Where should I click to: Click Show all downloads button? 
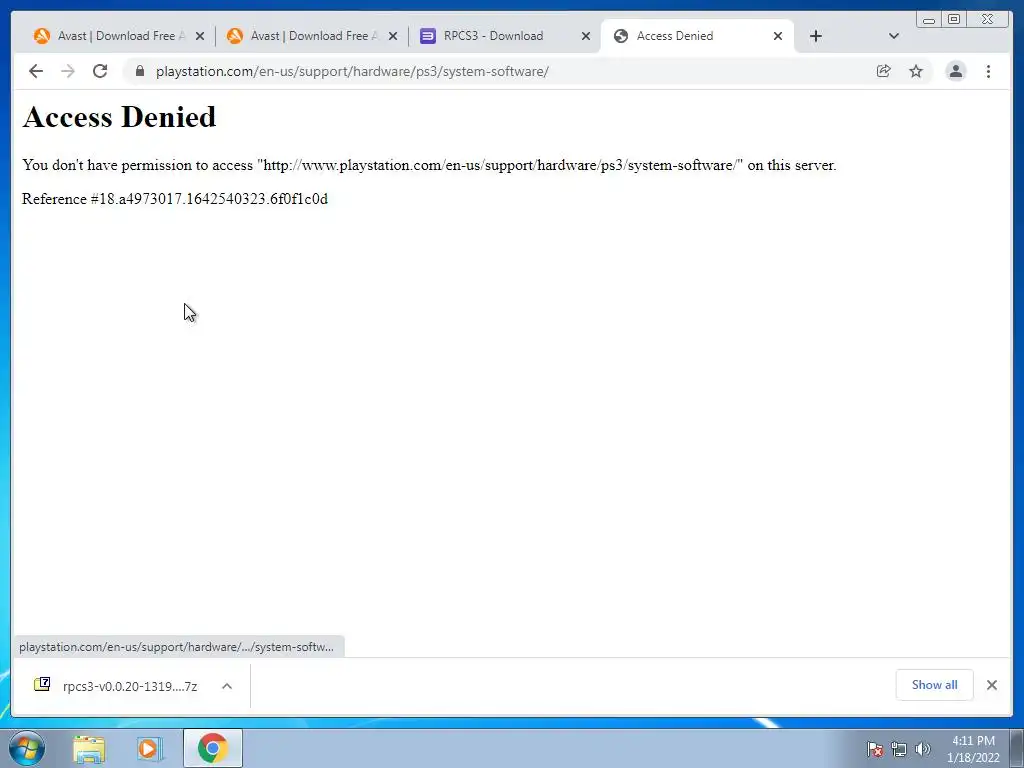[935, 684]
